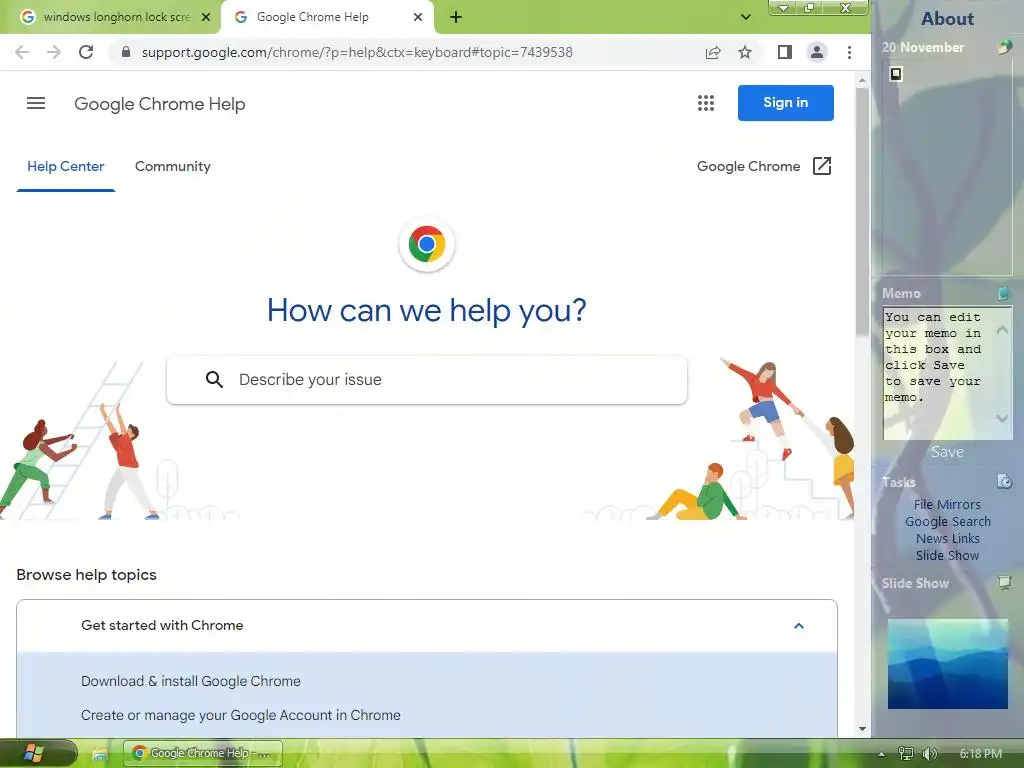Click the small square icon under the date
This screenshot has width=1024, height=768.
(896, 74)
